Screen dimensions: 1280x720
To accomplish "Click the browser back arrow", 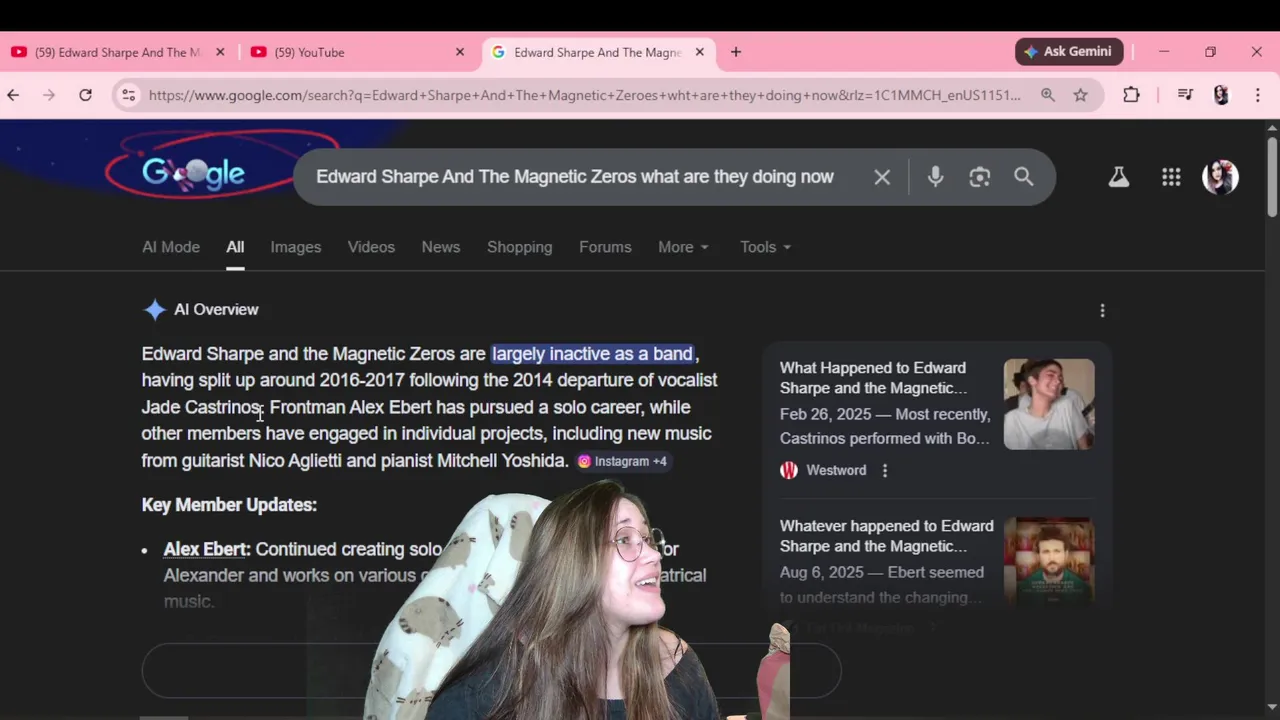I will click(13, 95).
